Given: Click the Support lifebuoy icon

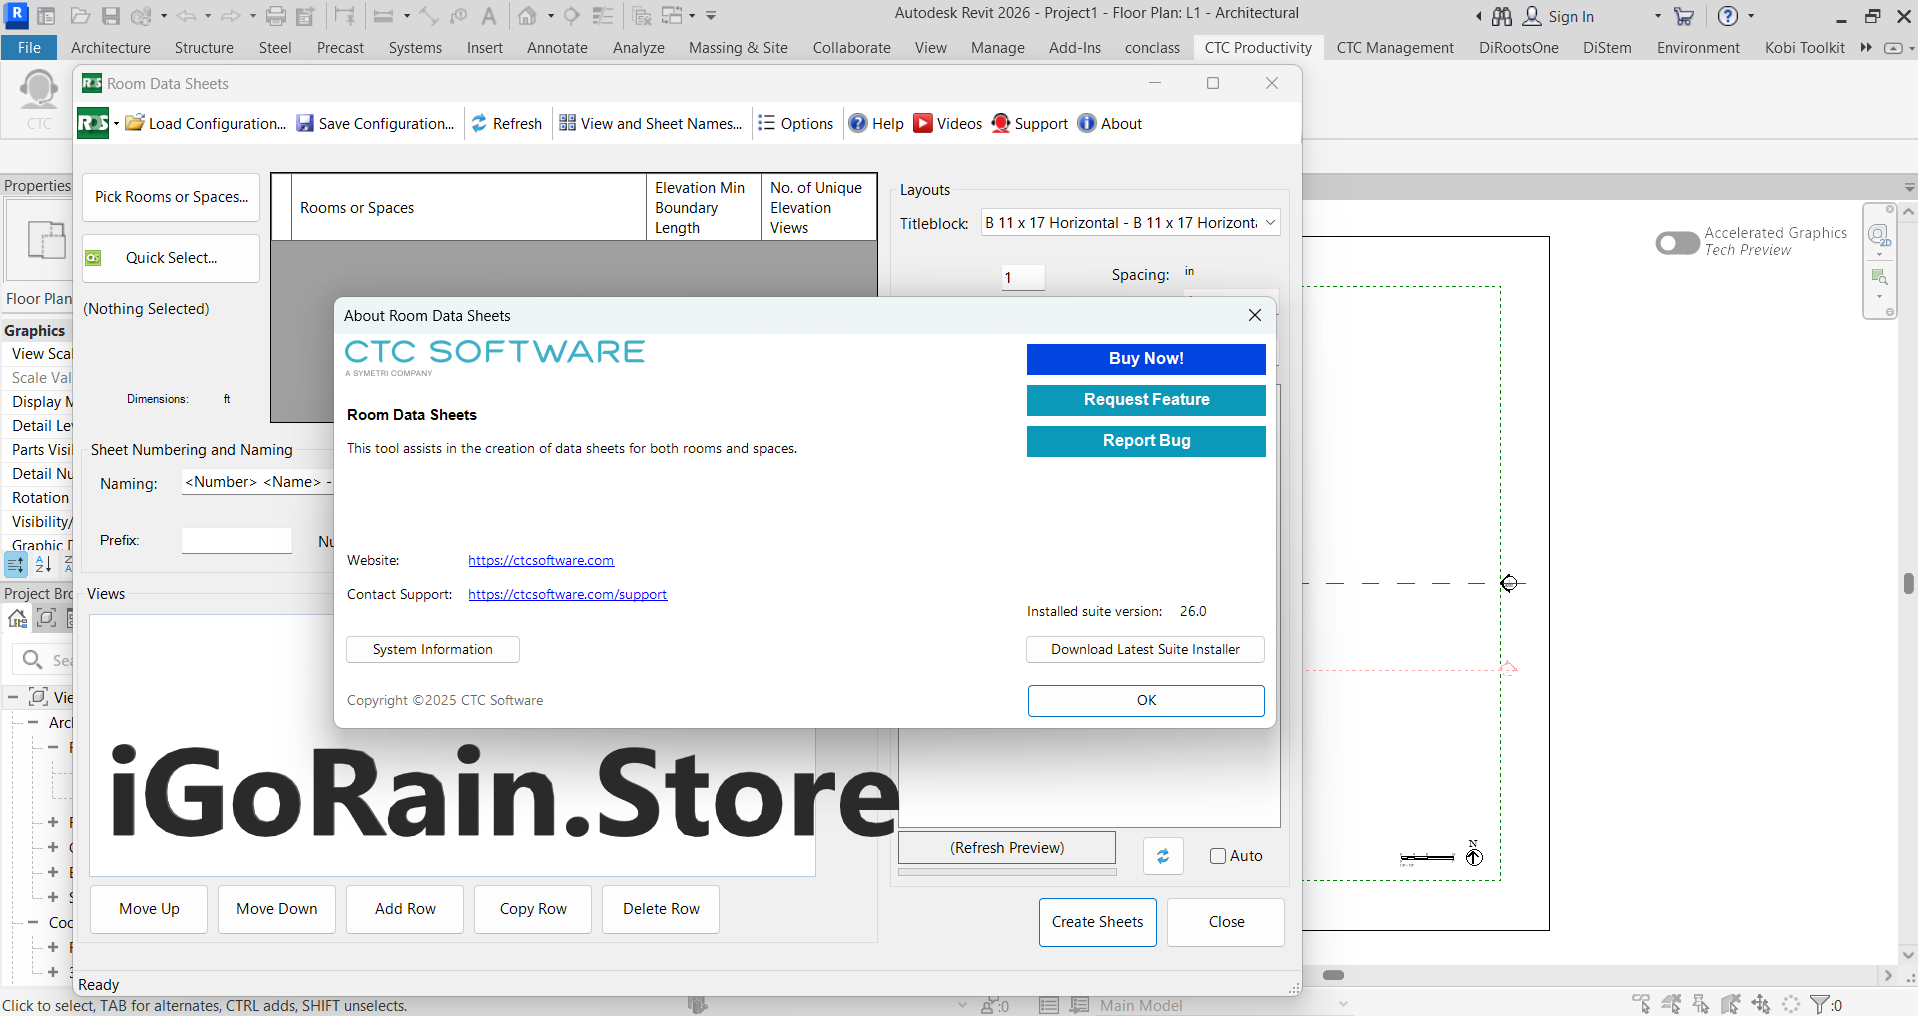Looking at the screenshot, I should pyautogui.click(x=1000, y=123).
